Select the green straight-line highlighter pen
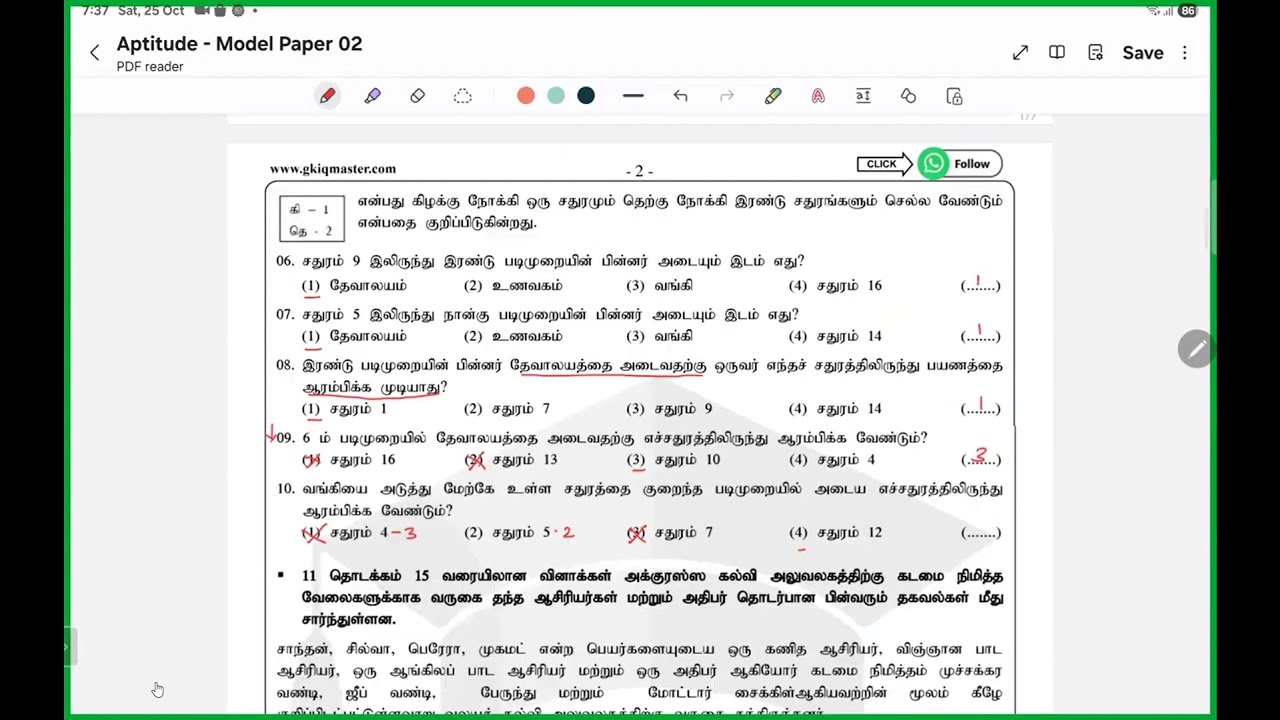Image resolution: width=1280 pixels, height=720 pixels. pyautogui.click(x=773, y=96)
